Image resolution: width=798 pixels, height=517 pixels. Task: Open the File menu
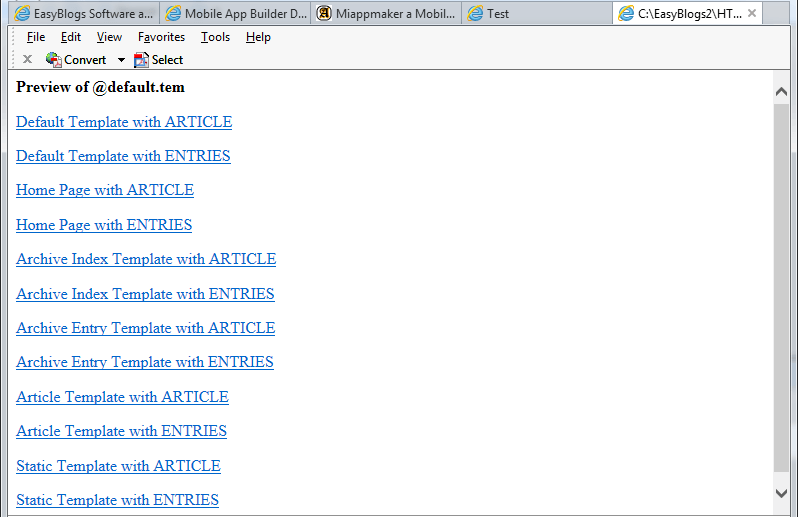(x=36, y=37)
